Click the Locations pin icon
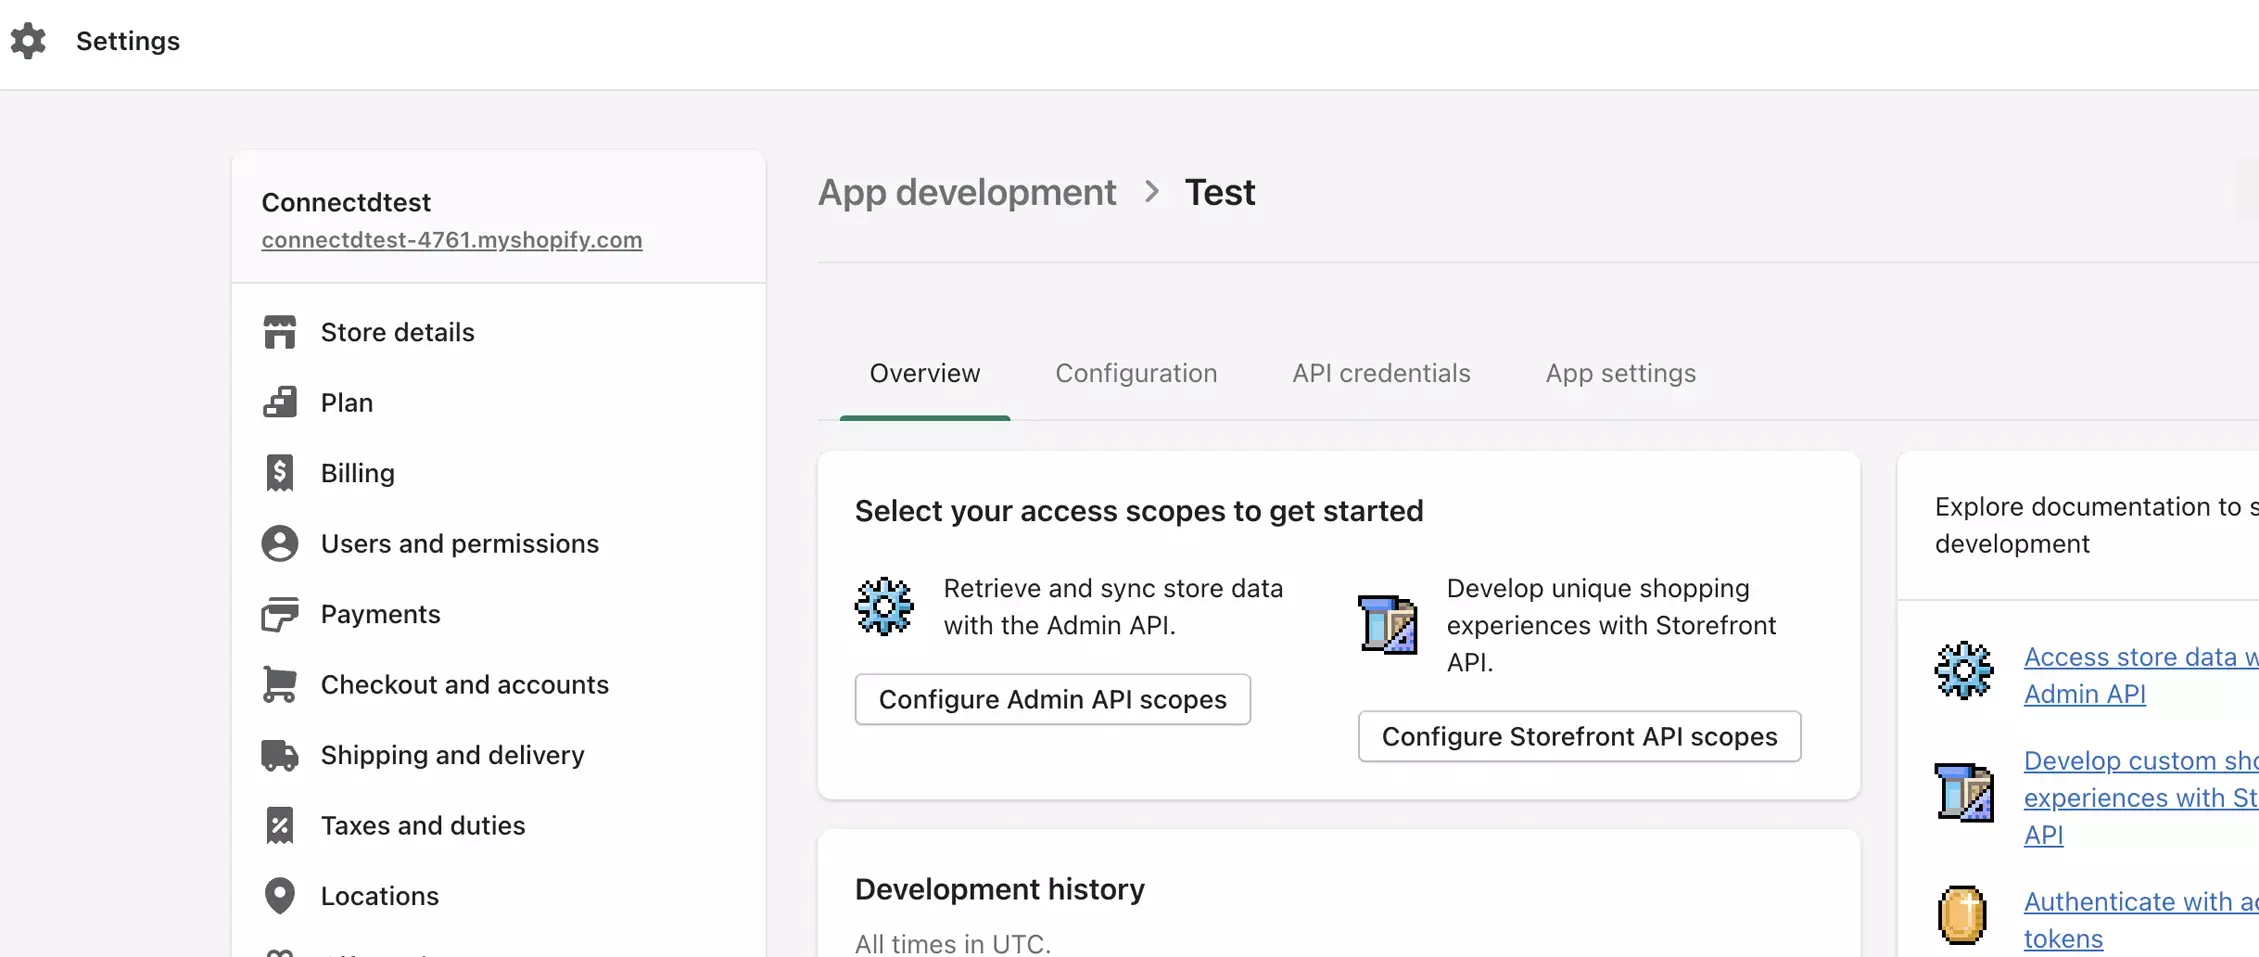This screenshot has height=957, width=2259. tap(280, 896)
